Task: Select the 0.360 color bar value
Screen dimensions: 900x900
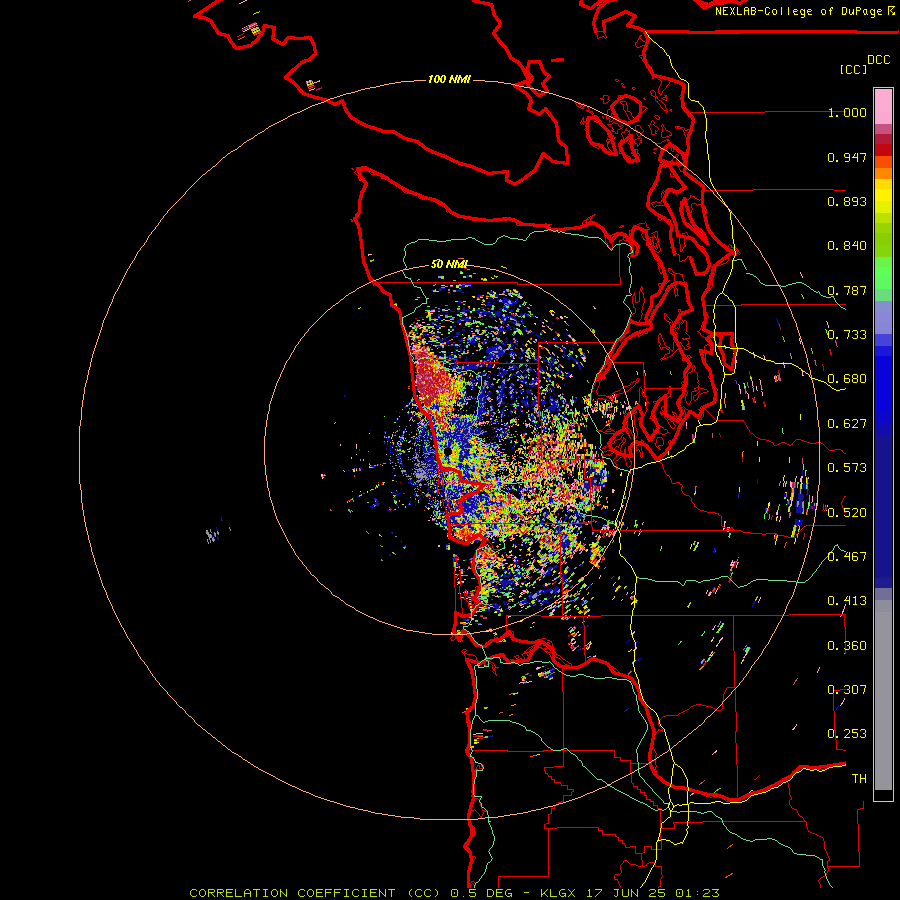Action: pyautogui.click(x=847, y=646)
